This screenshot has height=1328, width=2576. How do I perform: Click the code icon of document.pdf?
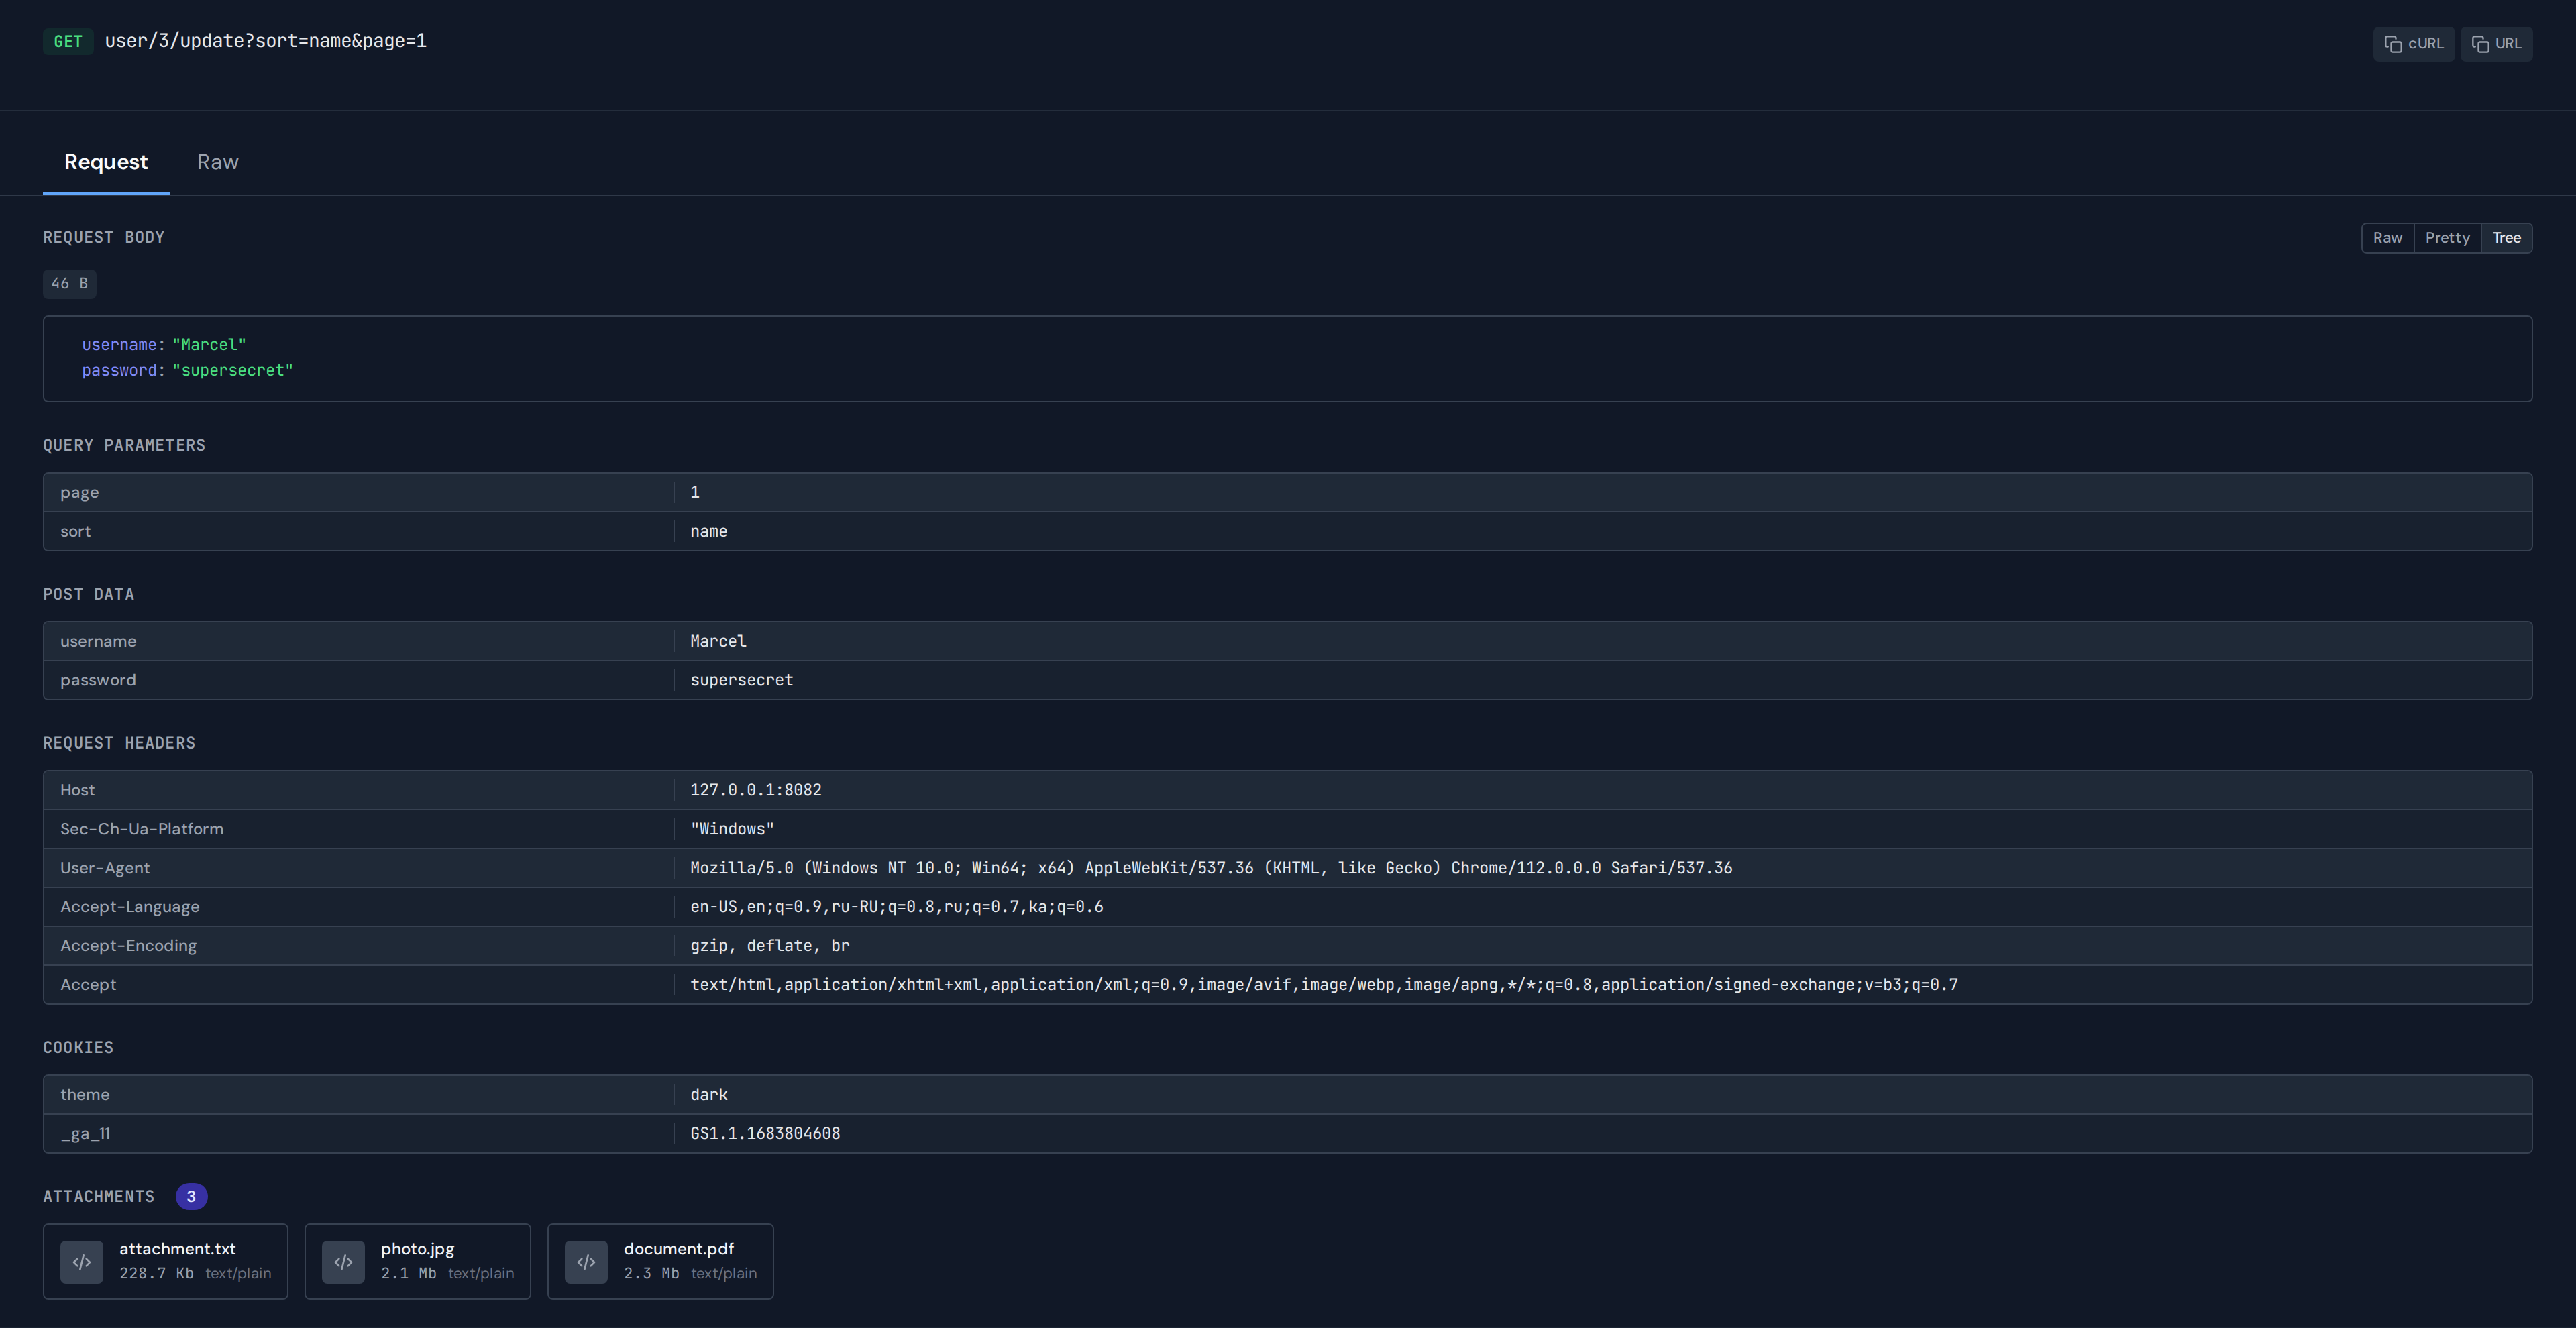coord(586,1262)
